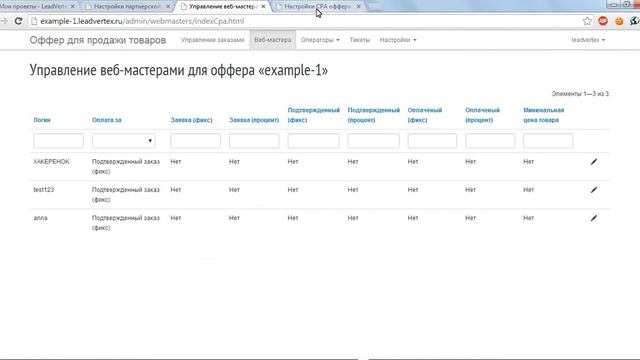The image size is (640, 360).
Task: Open the cookie extension icon
Action: pyautogui.click(x=619, y=21)
